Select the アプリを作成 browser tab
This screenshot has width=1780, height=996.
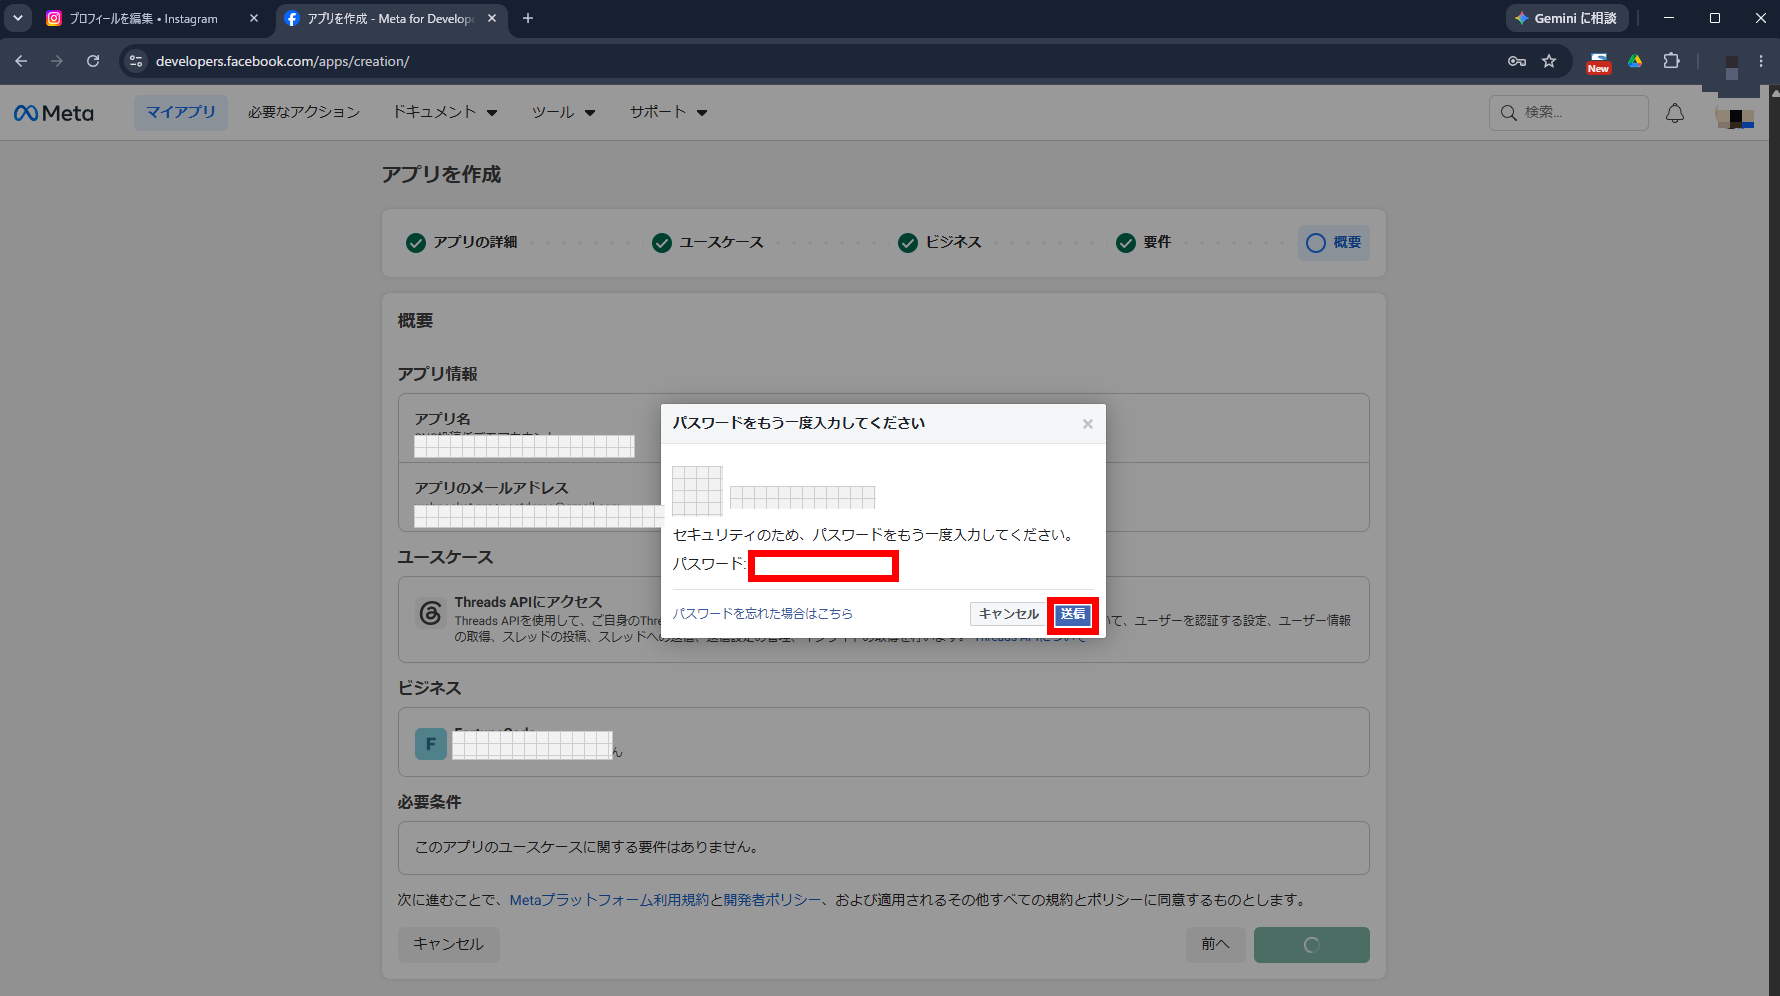[391, 18]
